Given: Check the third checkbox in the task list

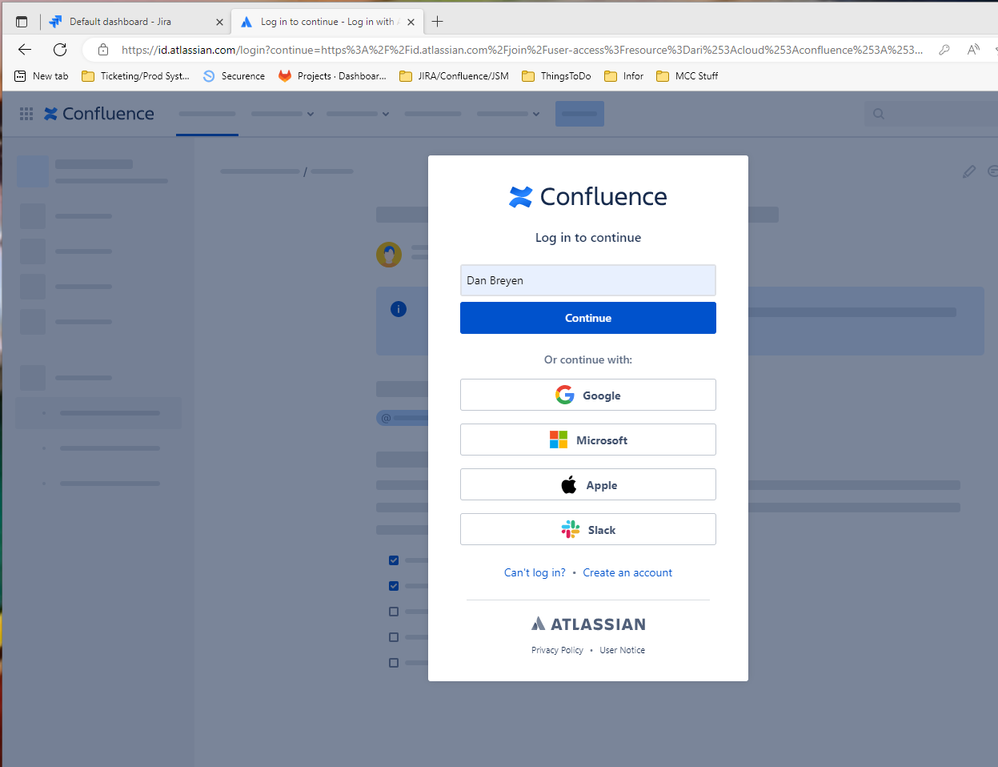Looking at the screenshot, I should pyautogui.click(x=394, y=612).
